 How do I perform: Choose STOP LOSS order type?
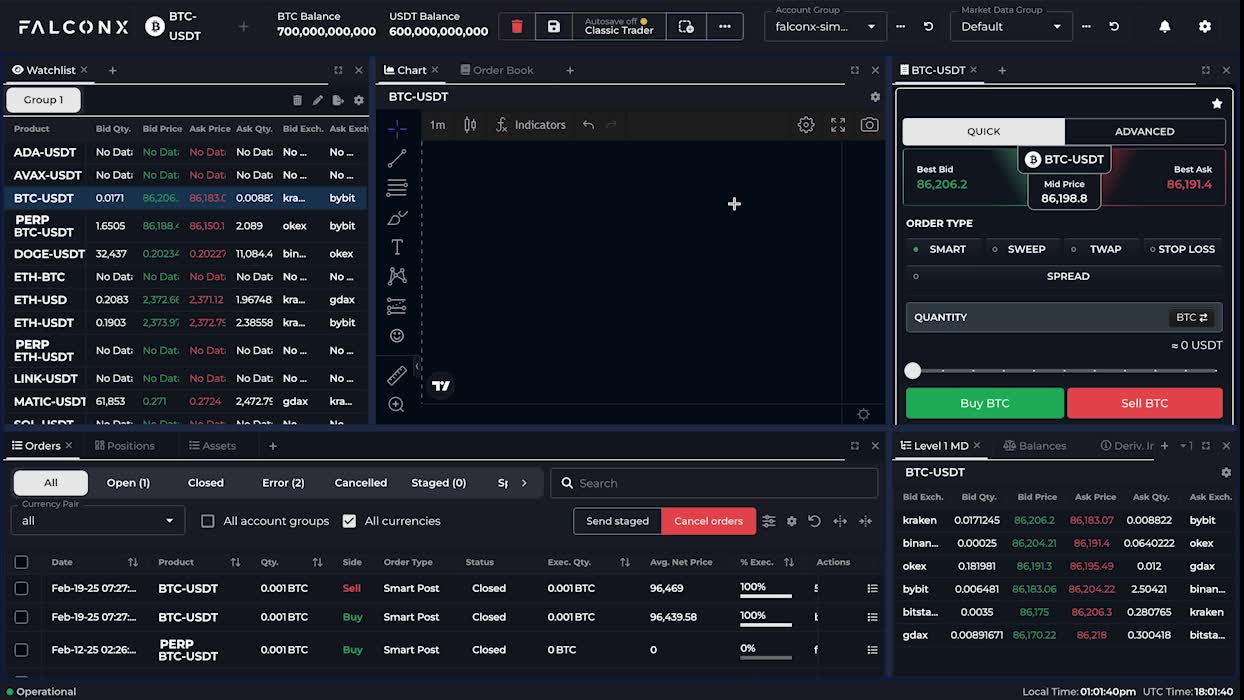tap(1183, 249)
